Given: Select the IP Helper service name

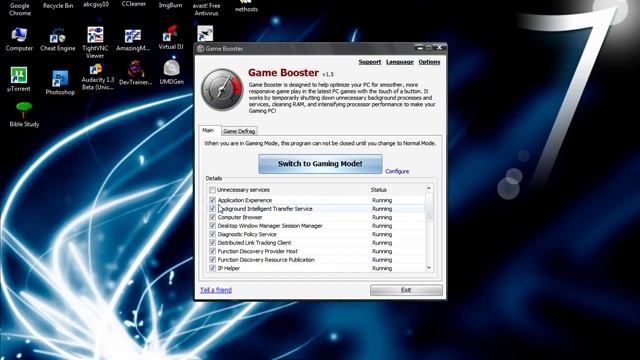Looking at the screenshot, I should 229,268.
